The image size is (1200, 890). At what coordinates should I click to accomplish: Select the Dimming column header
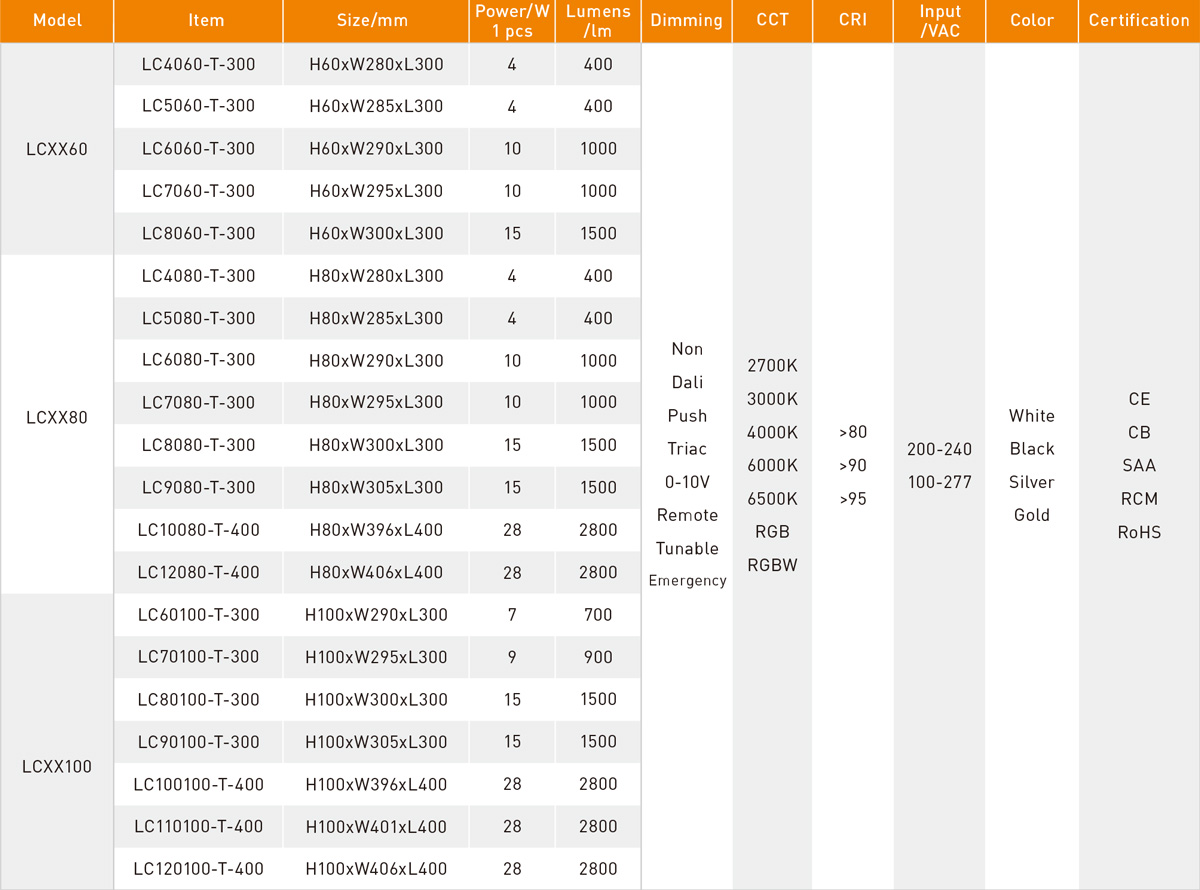686,21
